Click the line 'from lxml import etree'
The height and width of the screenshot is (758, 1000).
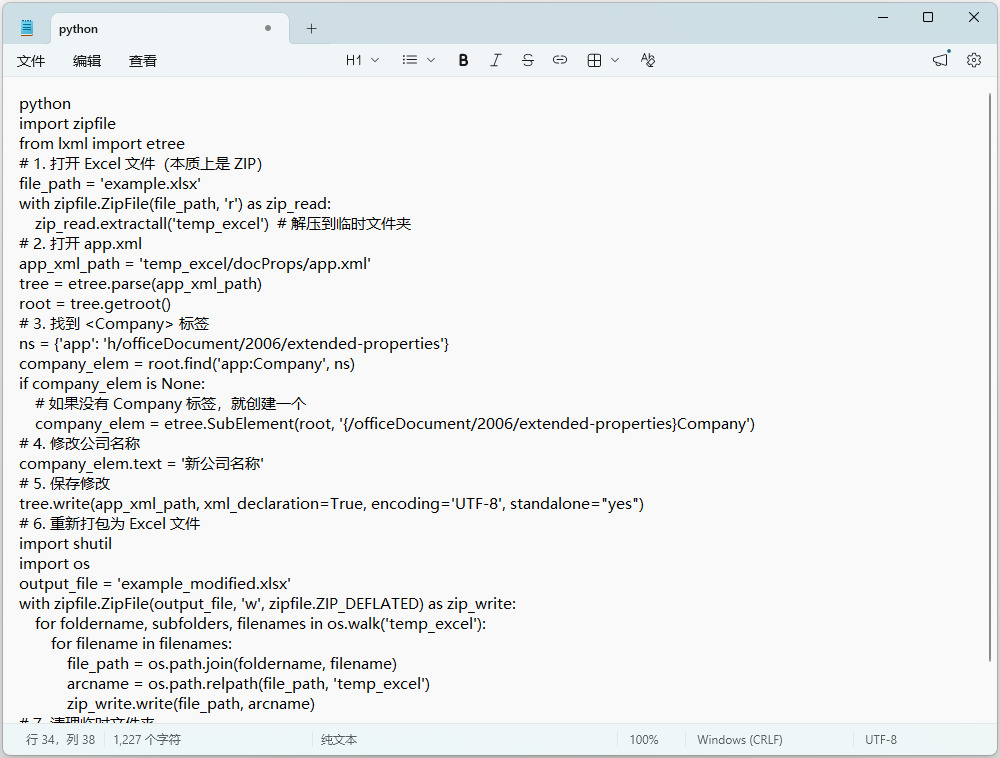[102, 143]
